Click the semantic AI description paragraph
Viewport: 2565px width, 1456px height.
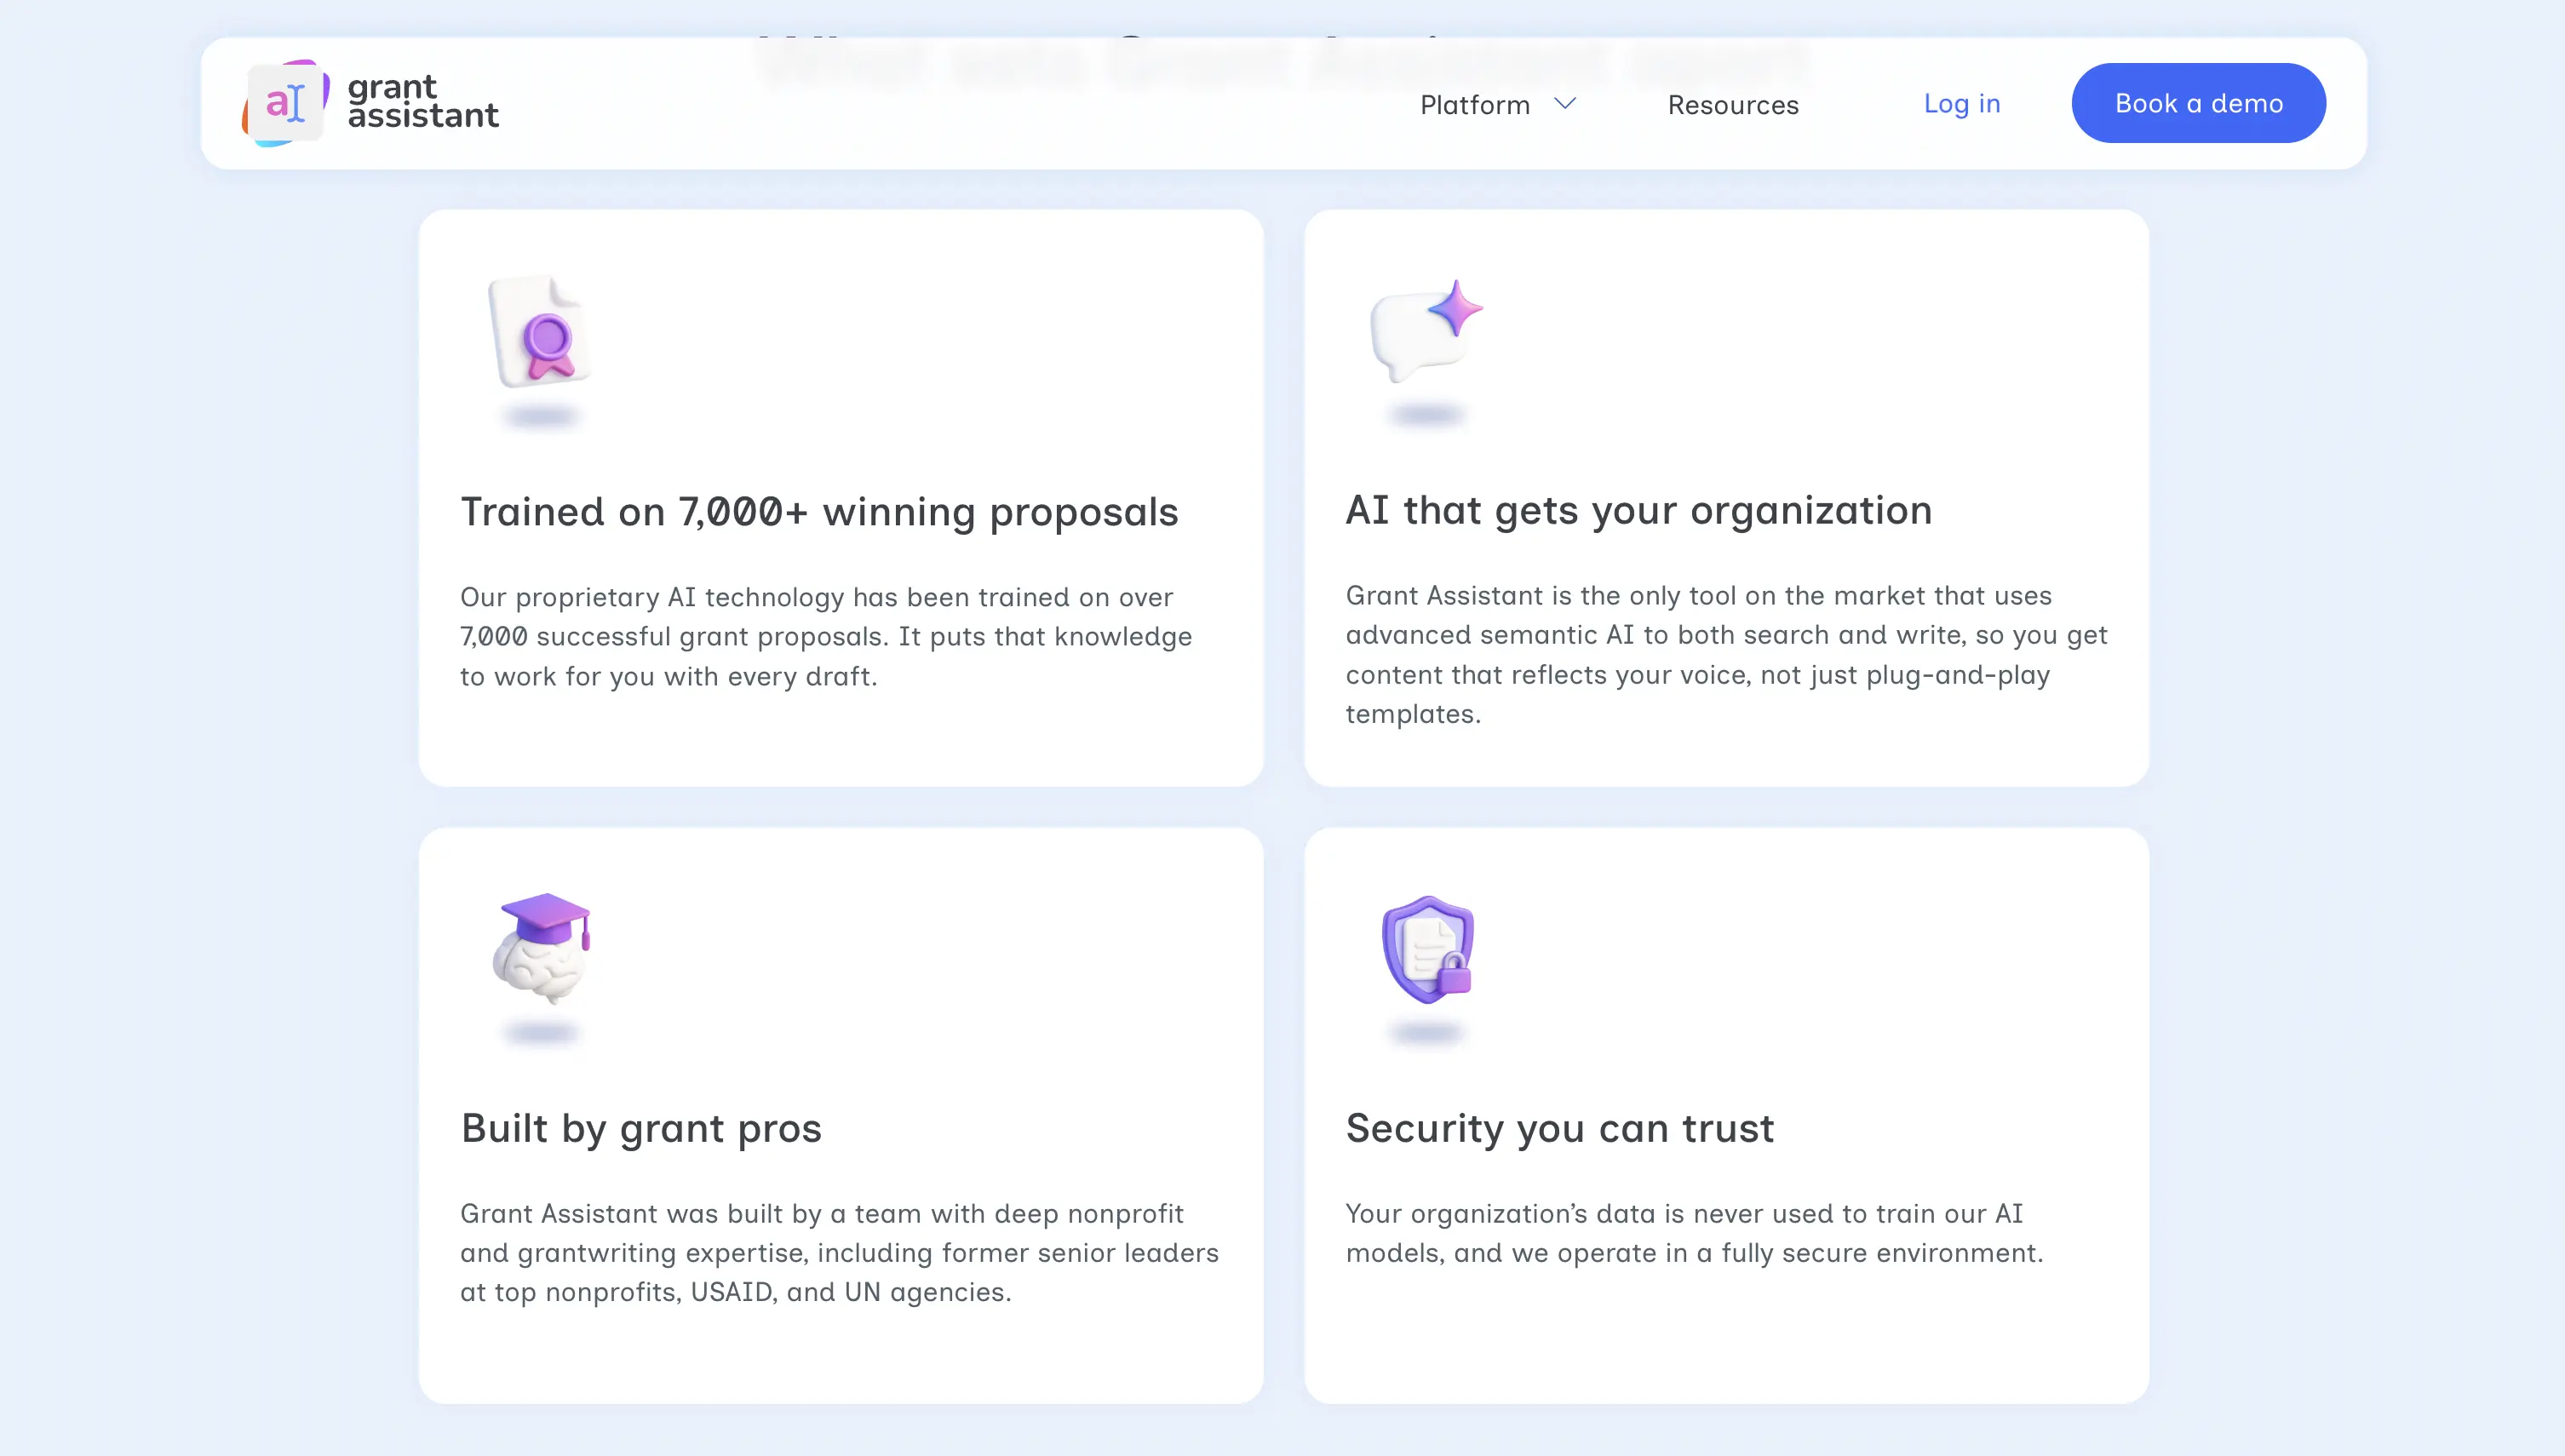pos(1726,654)
